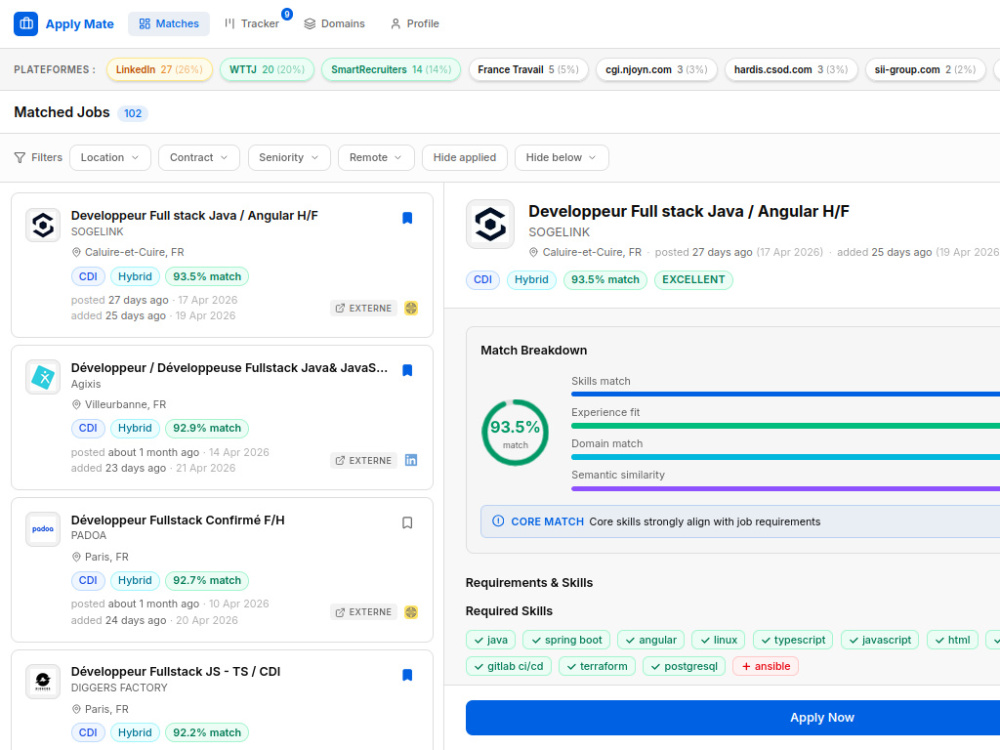This screenshot has height=750, width=1000.
Task: Click the DIGGERS FACTORY company logo
Action: 43,682
